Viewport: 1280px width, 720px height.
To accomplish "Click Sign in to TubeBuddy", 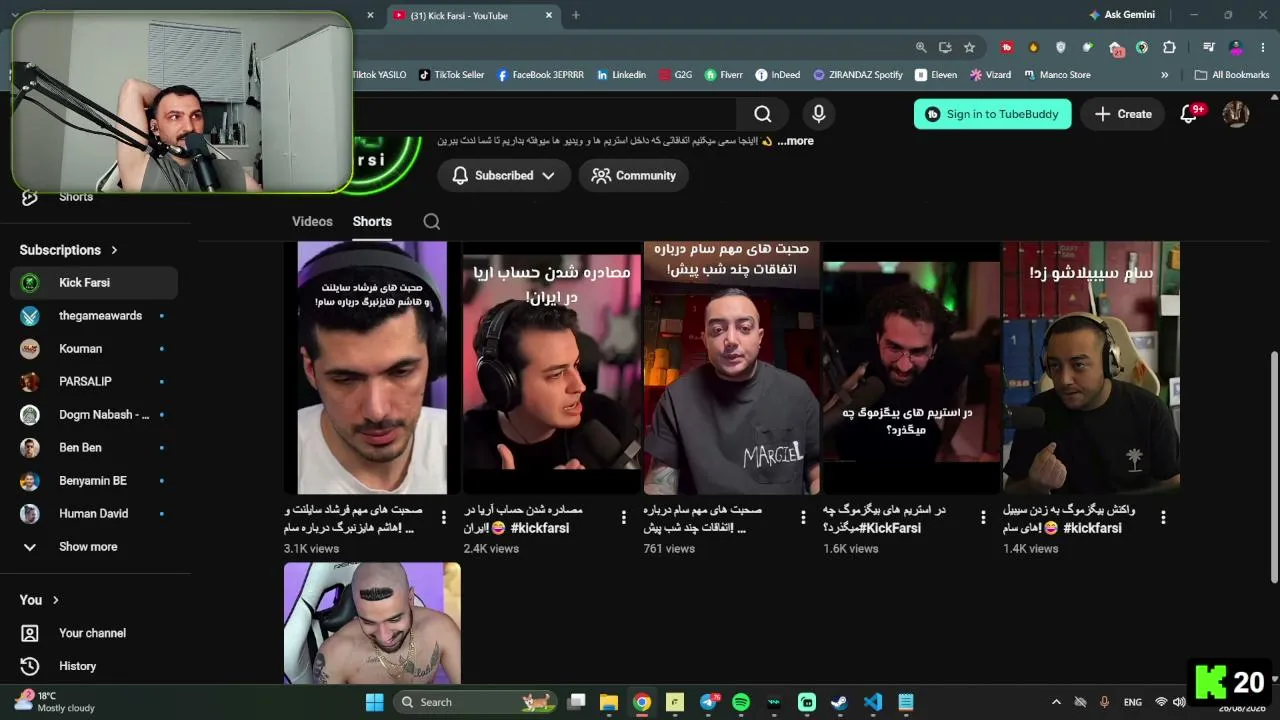I will pyautogui.click(x=993, y=114).
